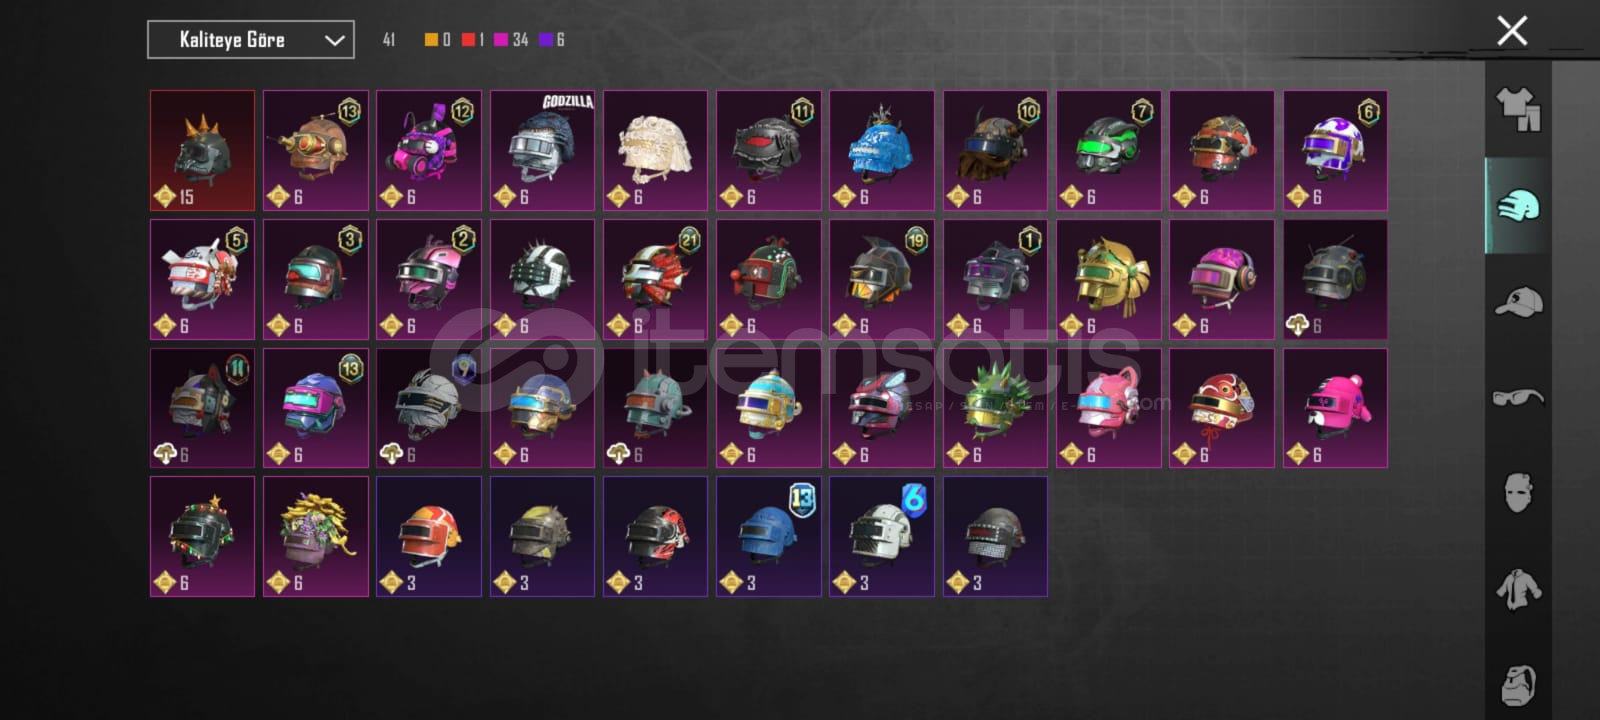Open the cap headwear category icon
Image resolution: width=1600 pixels, height=720 pixels.
pyautogui.click(x=1518, y=301)
